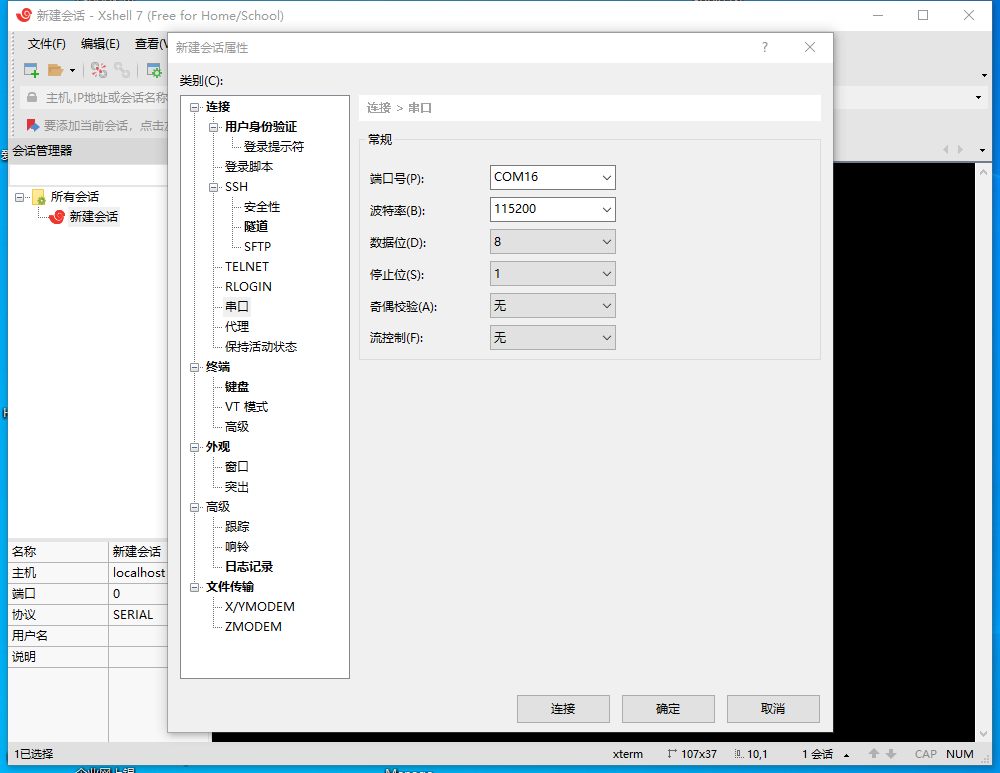Collapse the SSH tree node
The width and height of the screenshot is (1000, 773).
click(x=213, y=187)
